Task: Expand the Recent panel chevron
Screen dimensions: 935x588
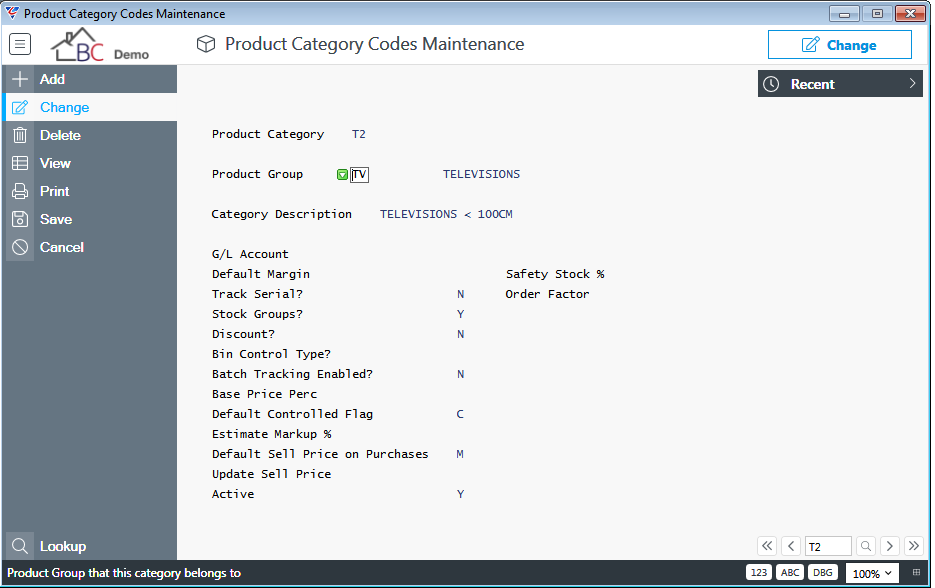Action: 912,84
